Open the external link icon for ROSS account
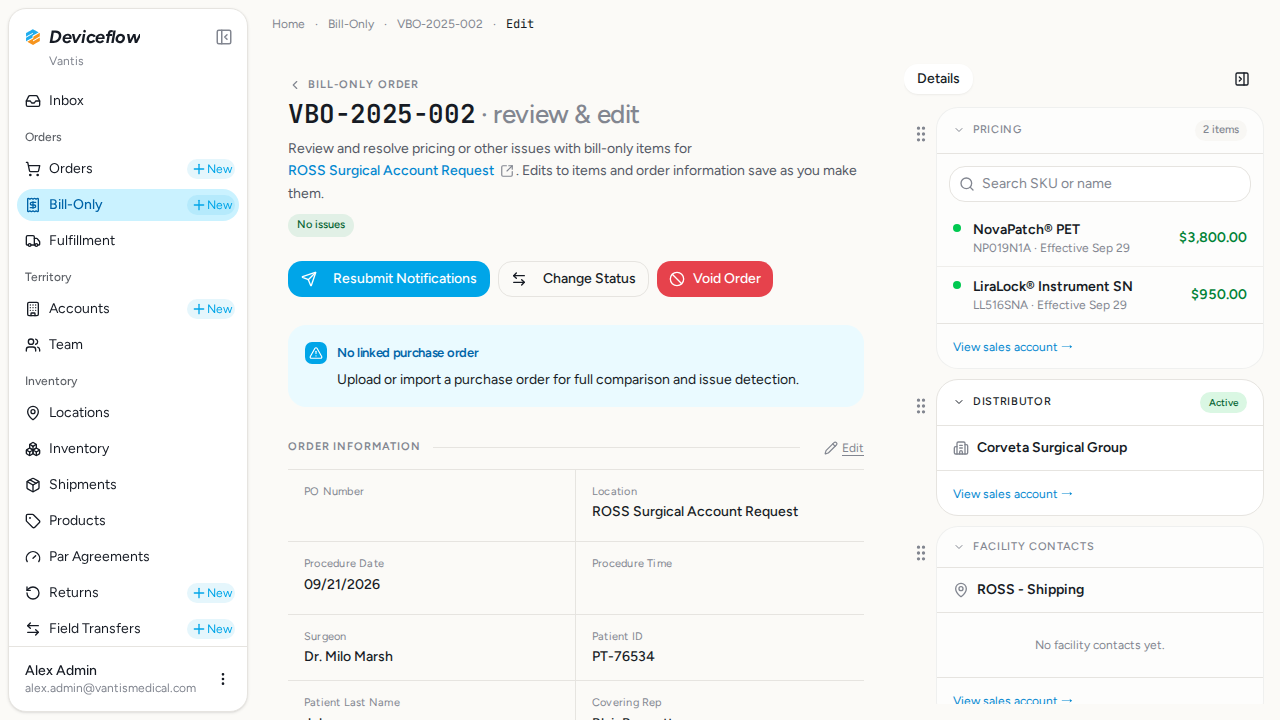Screen dimensions: 1280x720 [507, 171]
